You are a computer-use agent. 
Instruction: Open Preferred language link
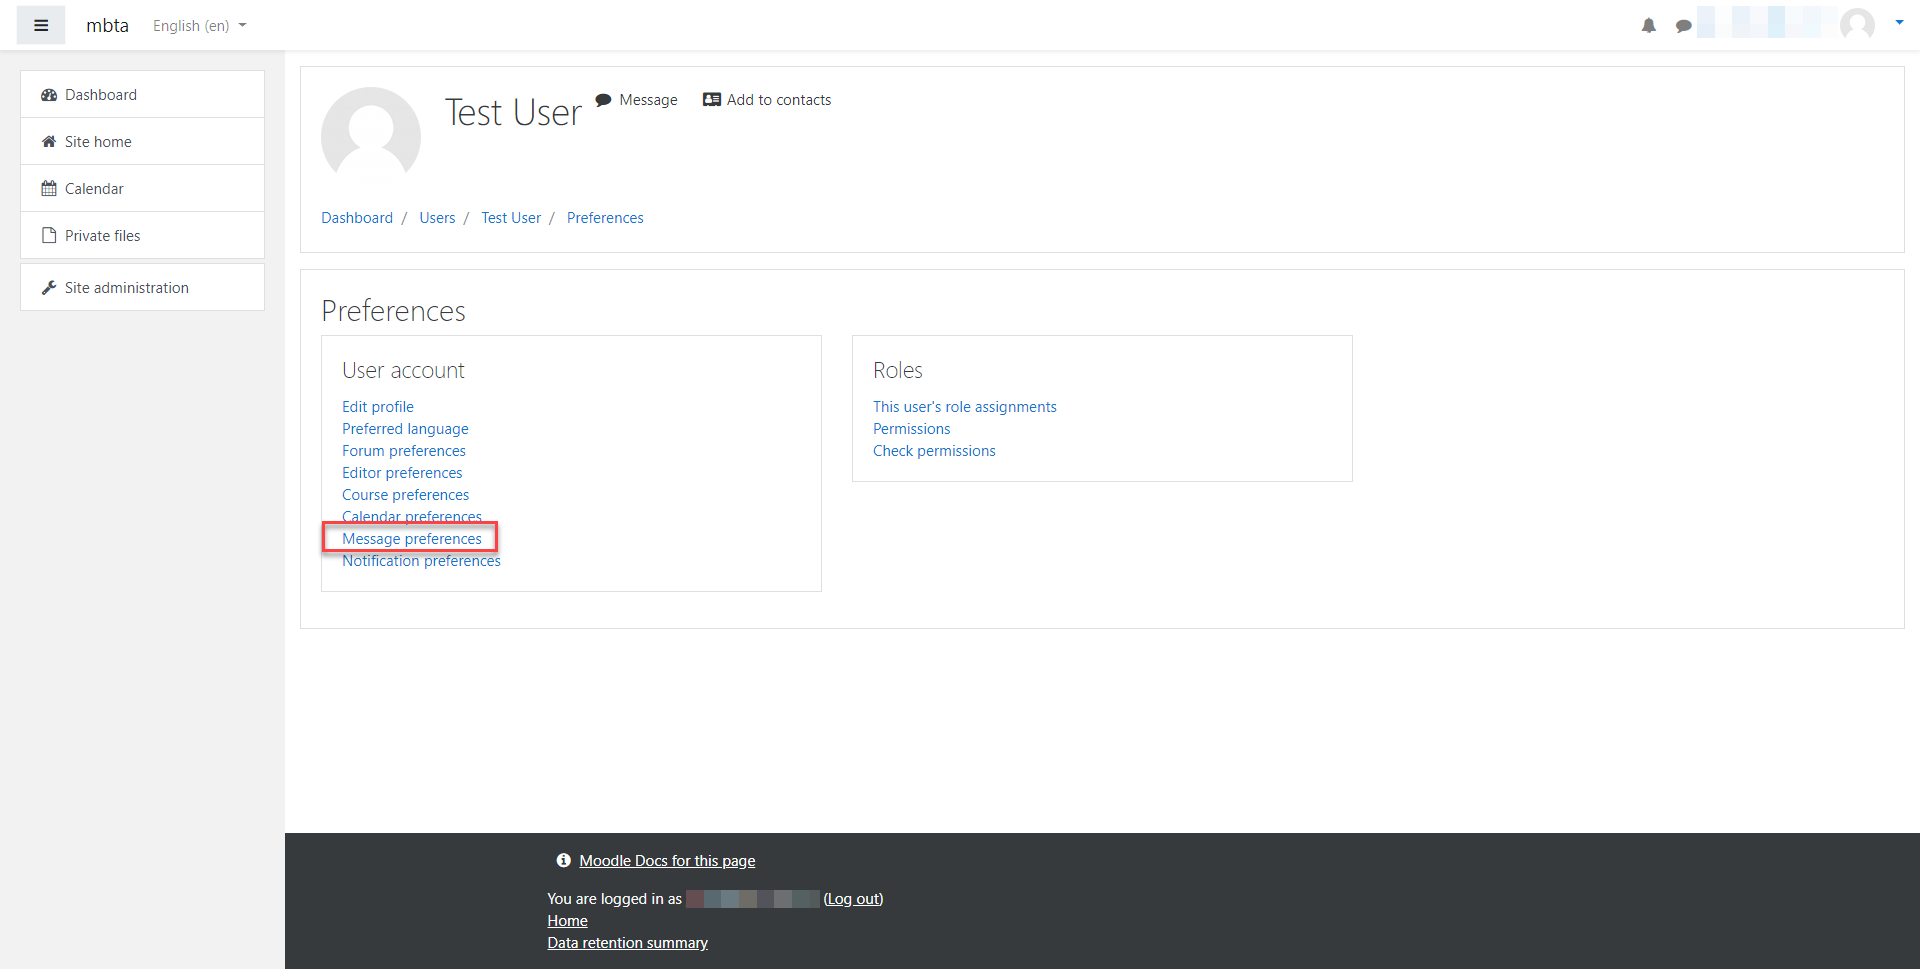(405, 429)
